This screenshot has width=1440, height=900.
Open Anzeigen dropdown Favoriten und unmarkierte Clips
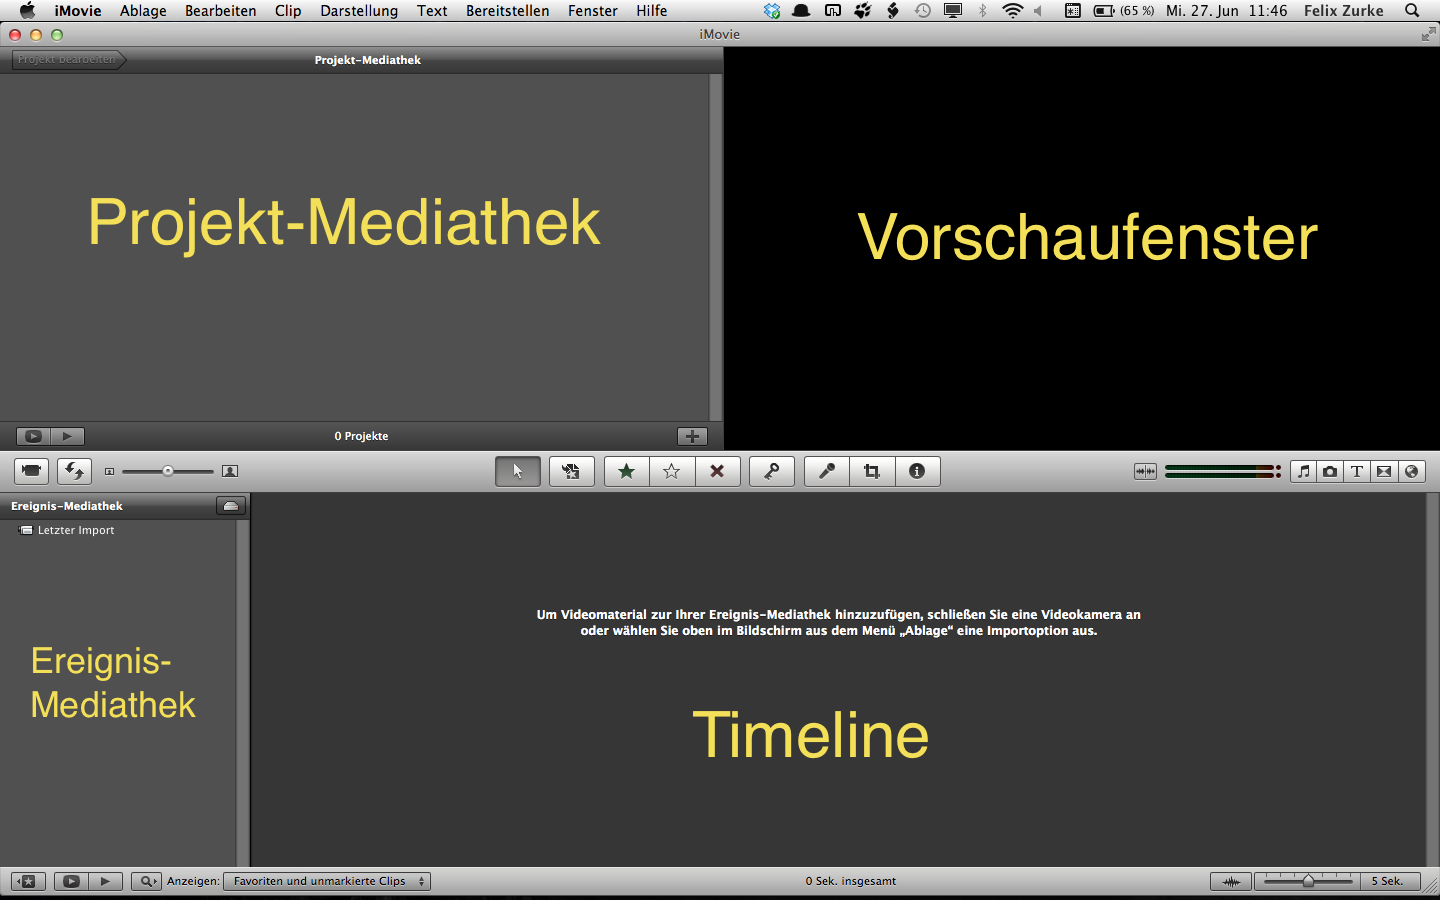tap(327, 881)
